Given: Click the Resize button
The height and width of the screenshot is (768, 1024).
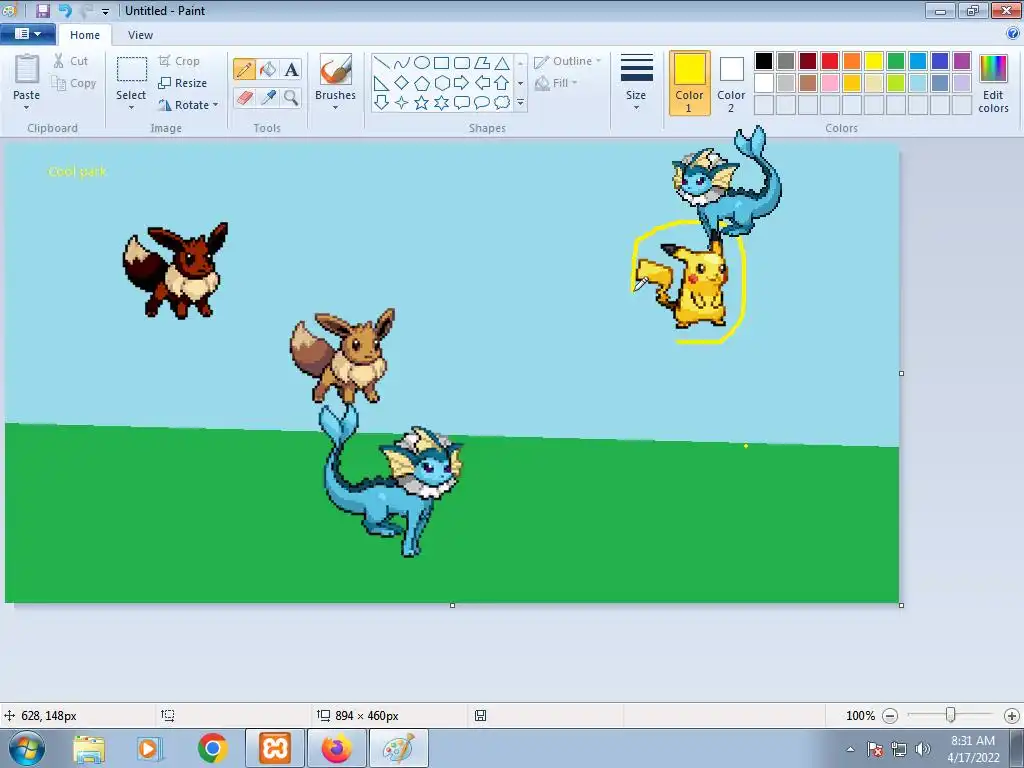Looking at the screenshot, I should (183, 83).
